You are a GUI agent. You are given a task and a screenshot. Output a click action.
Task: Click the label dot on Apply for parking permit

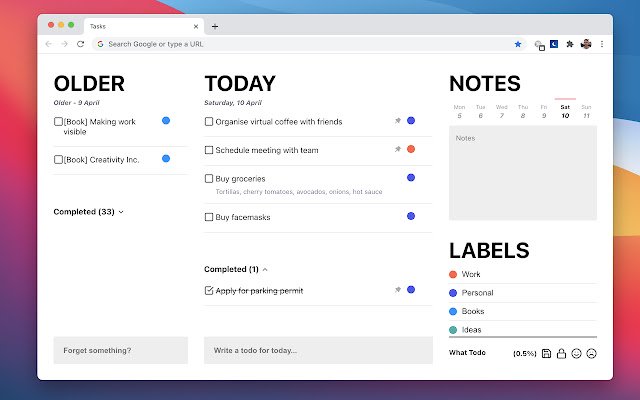tap(411, 289)
